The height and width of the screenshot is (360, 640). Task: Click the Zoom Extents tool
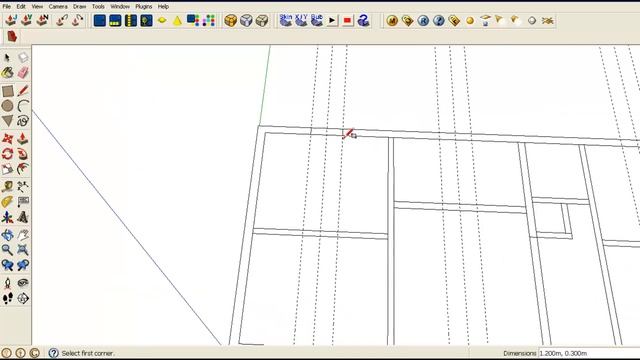pyautogui.click(x=23, y=250)
